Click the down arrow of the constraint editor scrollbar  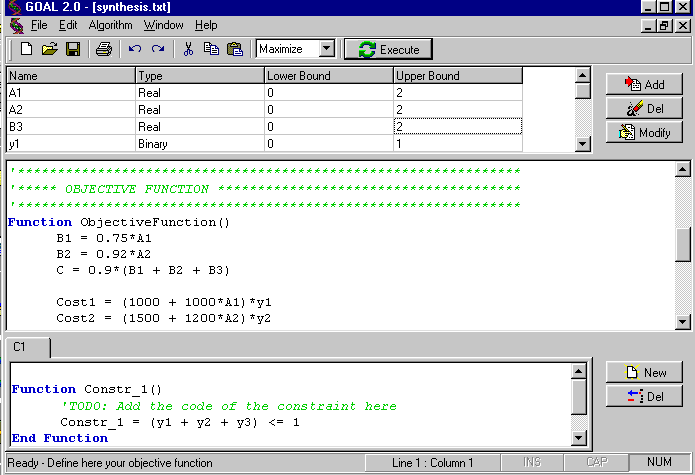pos(578,438)
